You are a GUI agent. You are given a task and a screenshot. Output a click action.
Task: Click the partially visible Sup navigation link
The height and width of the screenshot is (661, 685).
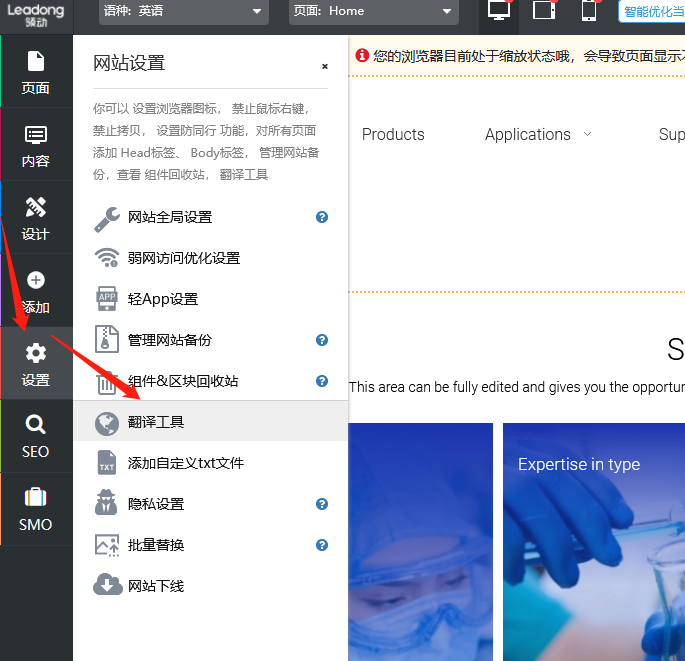(x=671, y=135)
